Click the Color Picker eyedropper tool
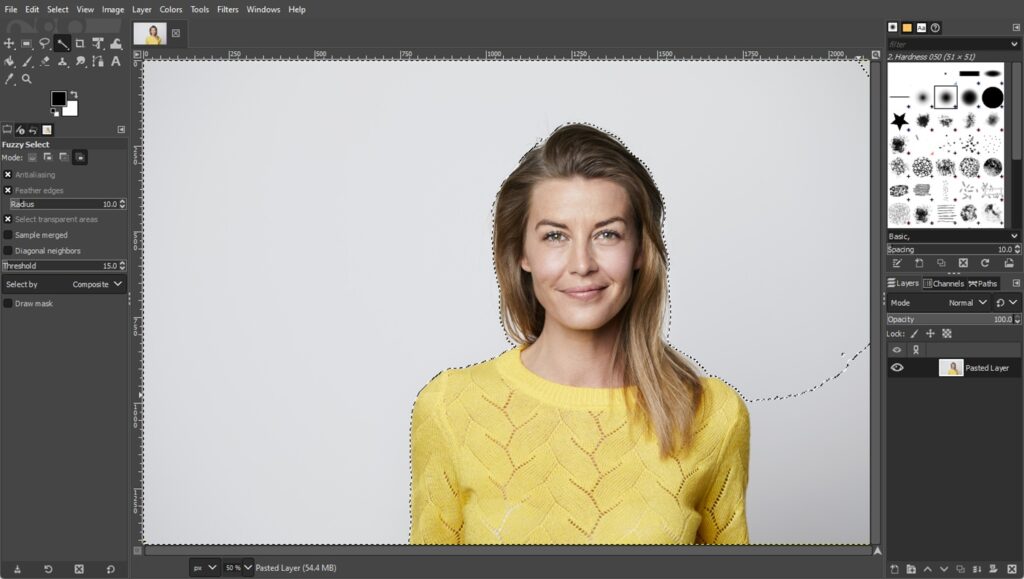 (x=9, y=79)
